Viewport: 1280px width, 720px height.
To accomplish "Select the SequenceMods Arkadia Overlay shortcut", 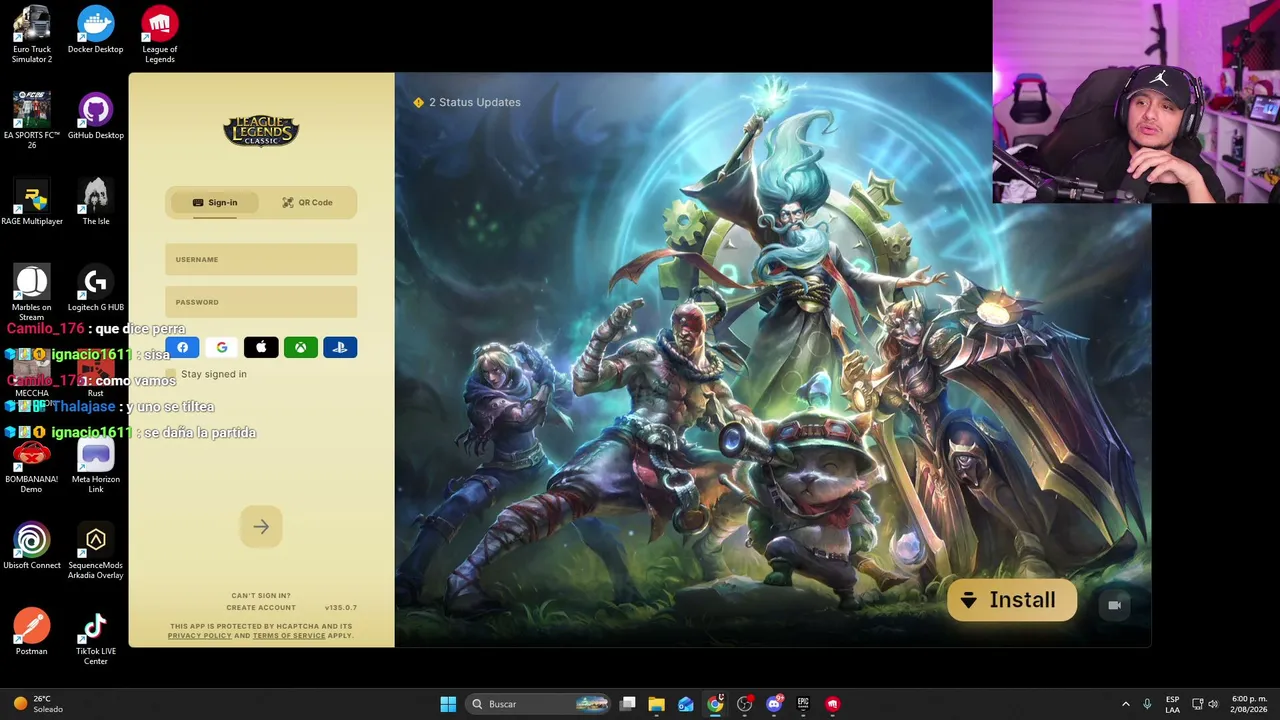I will pos(96,551).
